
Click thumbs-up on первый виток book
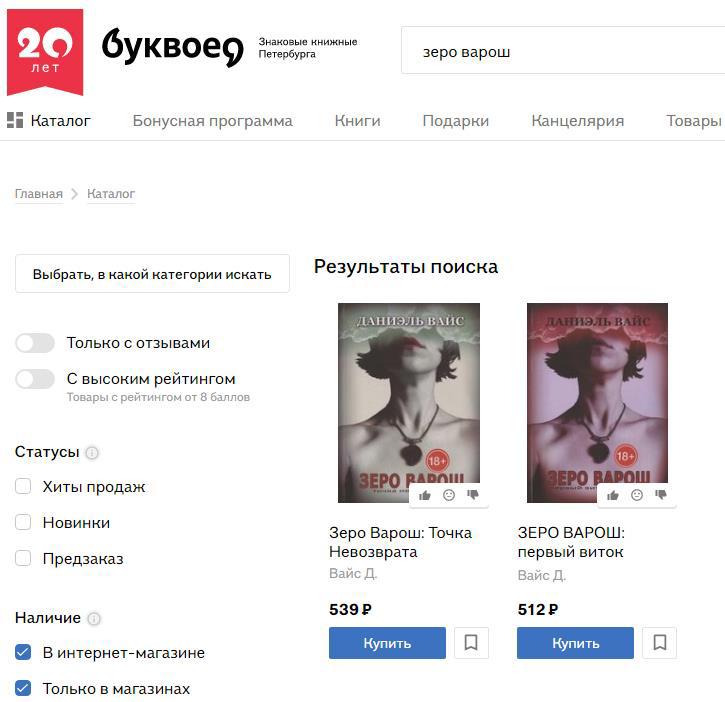pyautogui.click(x=613, y=495)
